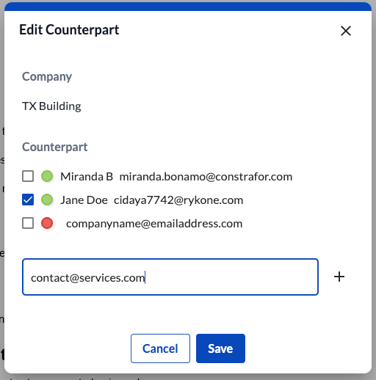The height and width of the screenshot is (380, 376).
Task: Click the green status dot for Miranda B
Action: click(47, 176)
